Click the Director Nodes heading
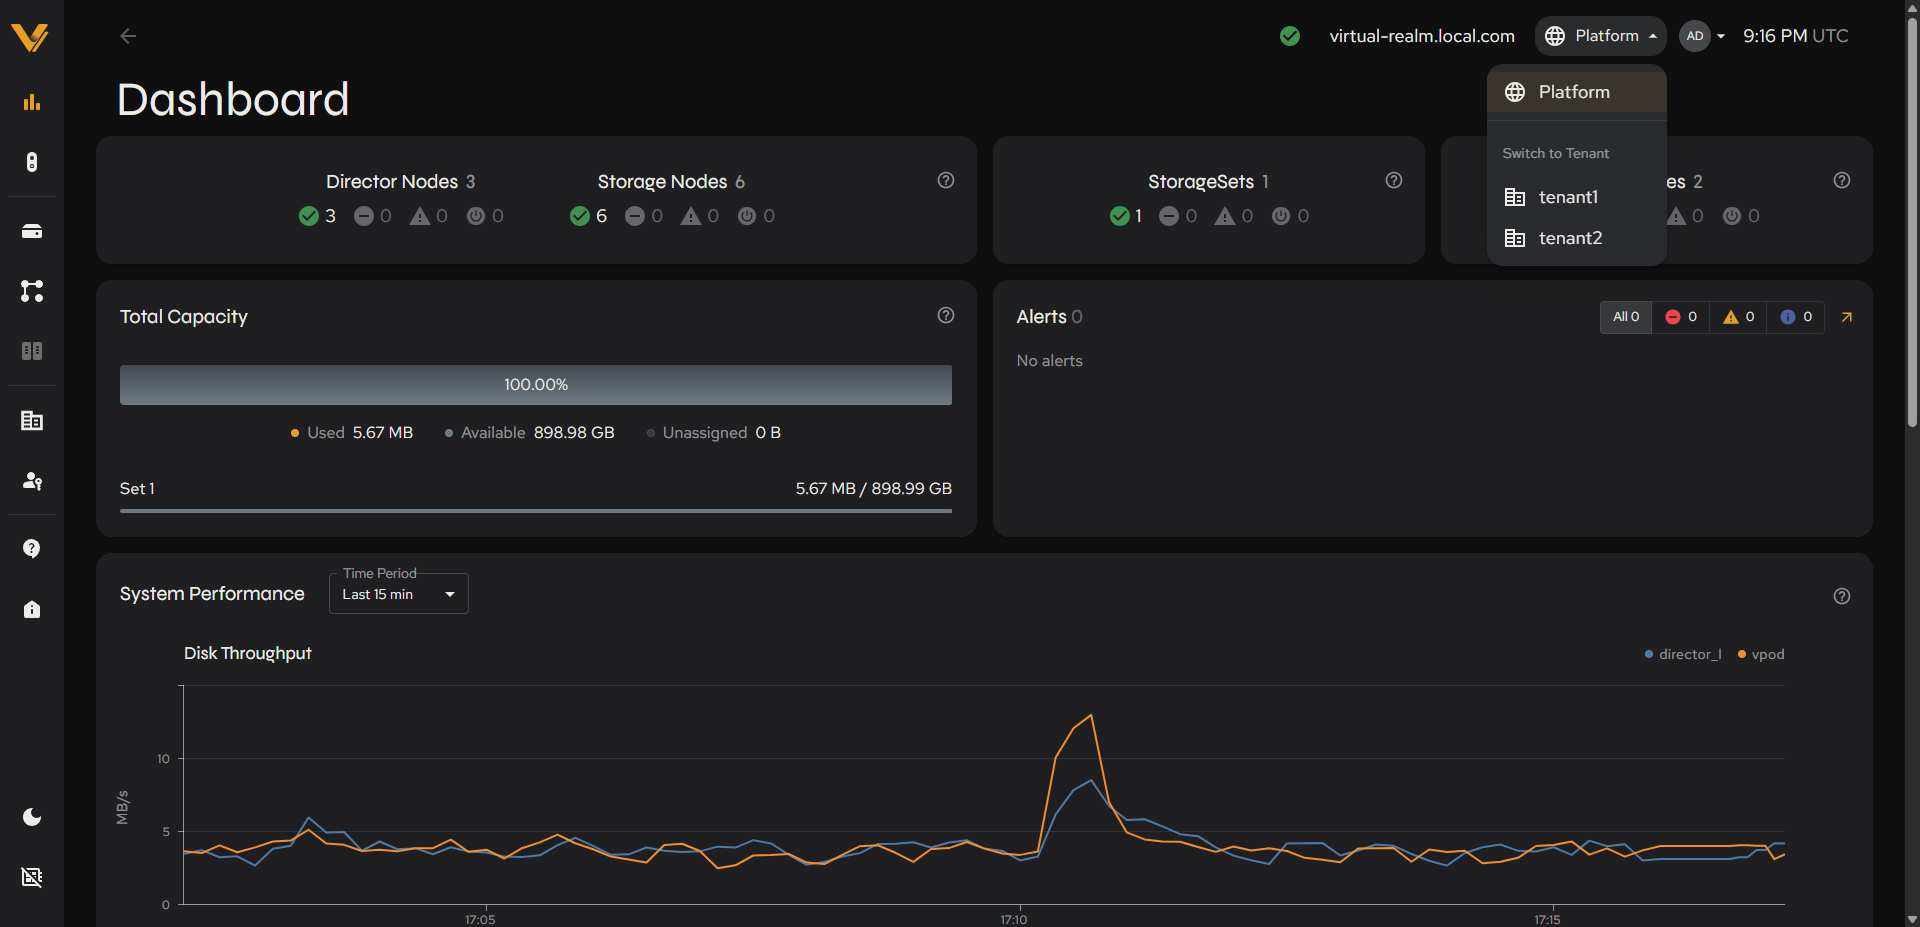The height and width of the screenshot is (927, 1920). pyautogui.click(x=392, y=181)
